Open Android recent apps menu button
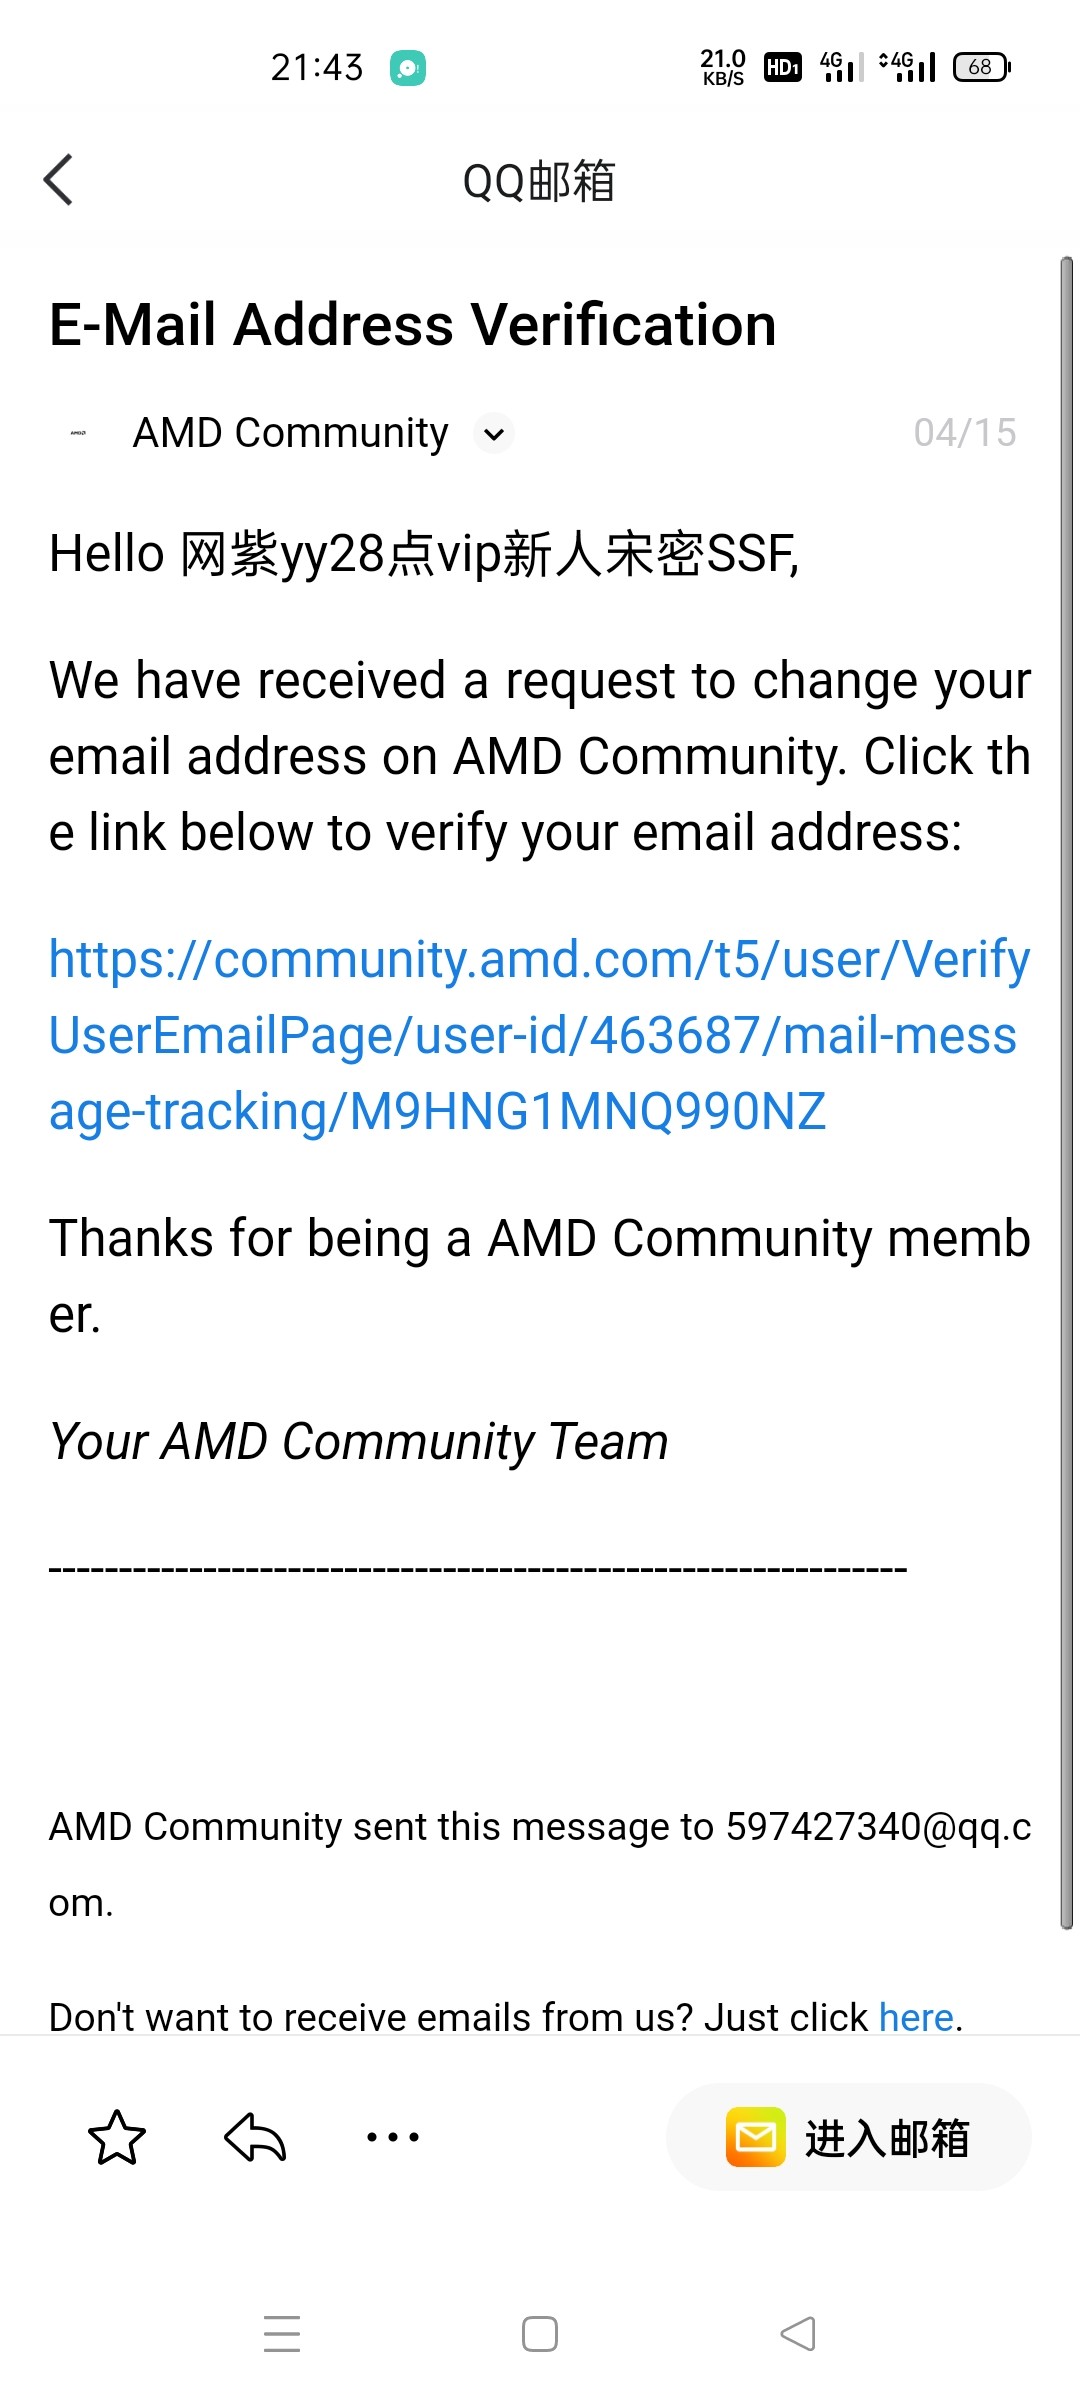Image resolution: width=1080 pixels, height=2400 pixels. 282,2333
